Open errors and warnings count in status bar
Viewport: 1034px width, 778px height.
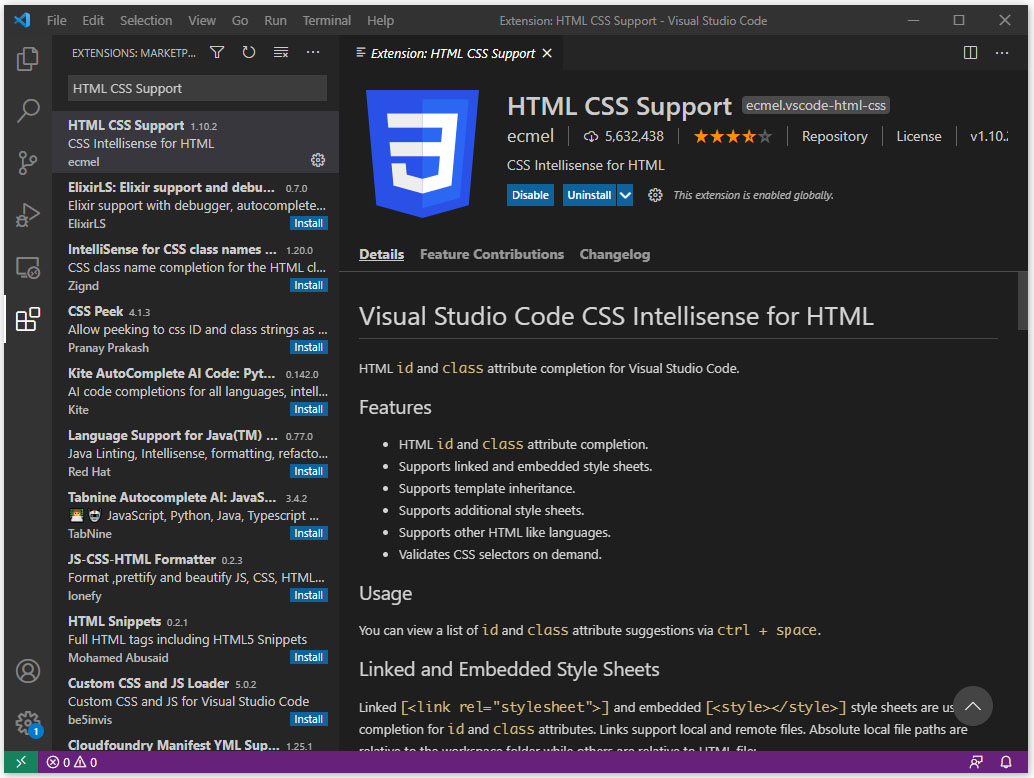point(72,762)
